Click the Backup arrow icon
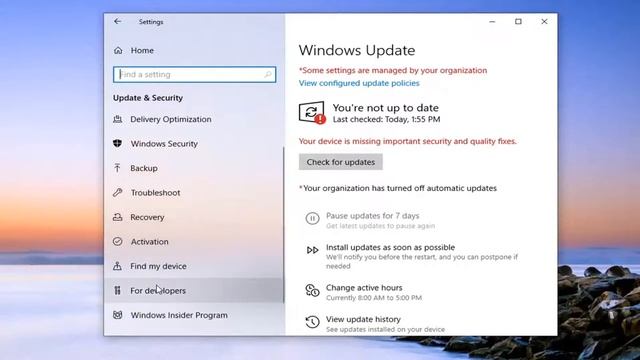This screenshot has height=360, width=640. click(118, 168)
